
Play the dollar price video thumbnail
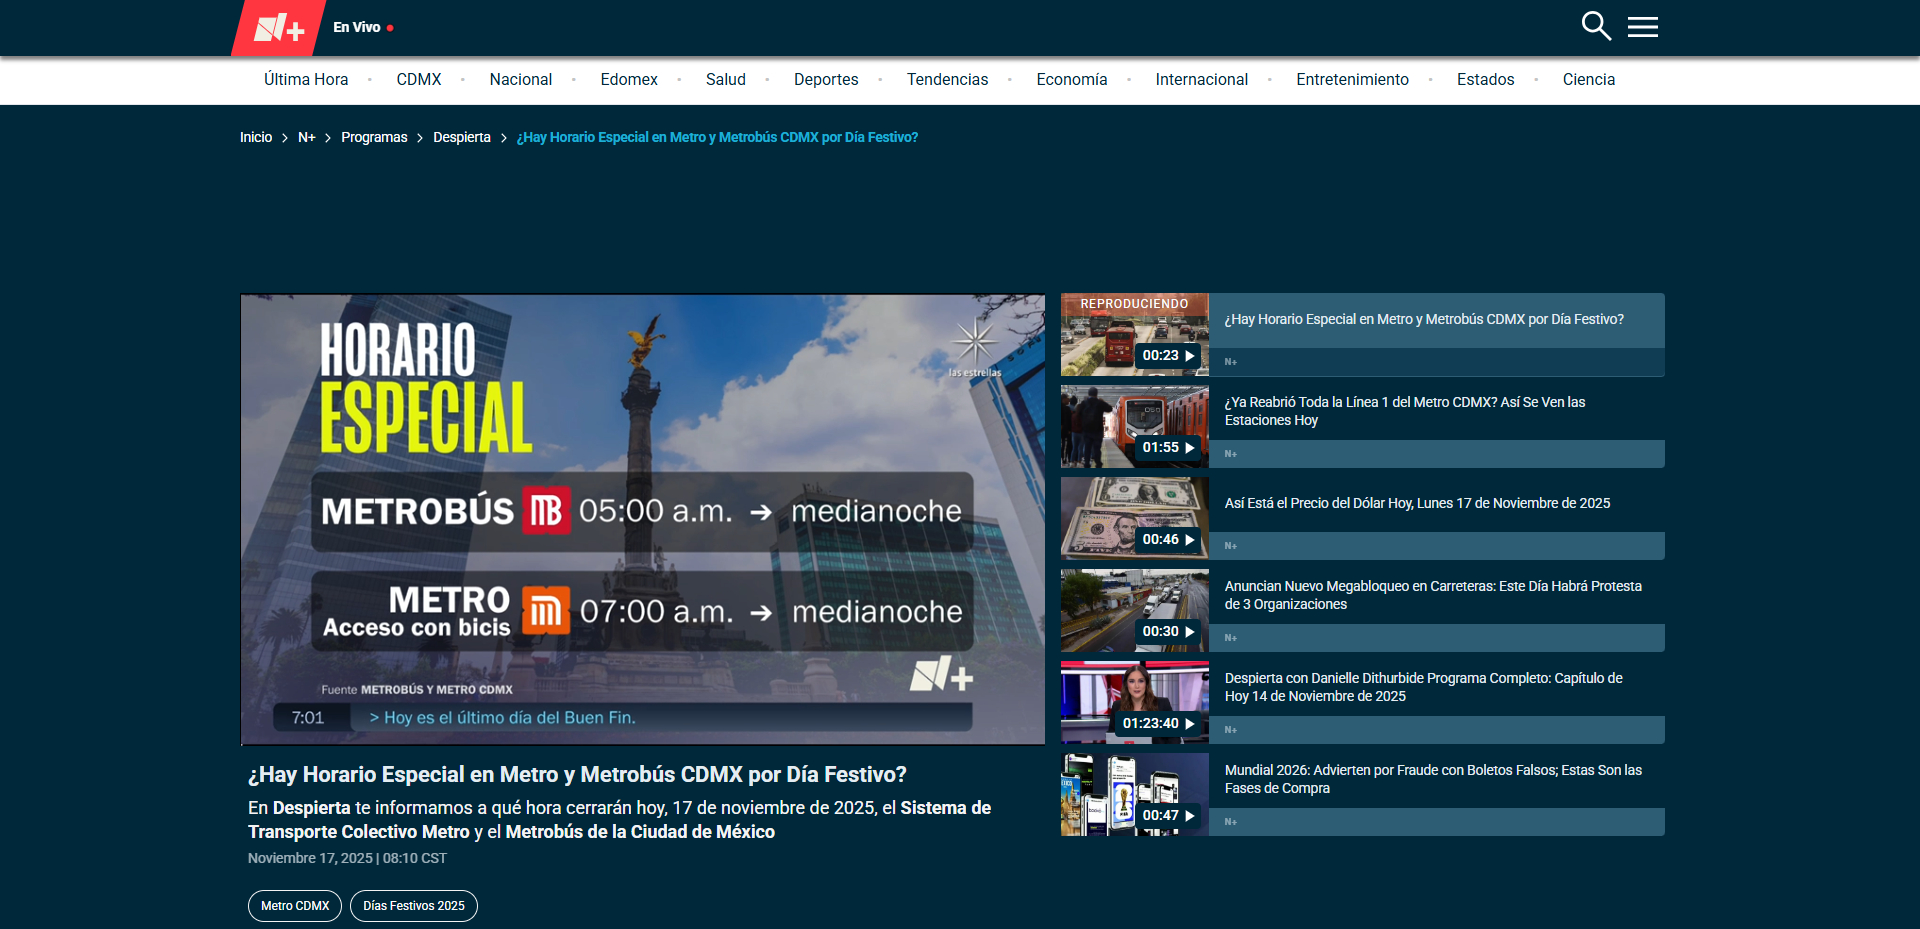coord(1135,518)
